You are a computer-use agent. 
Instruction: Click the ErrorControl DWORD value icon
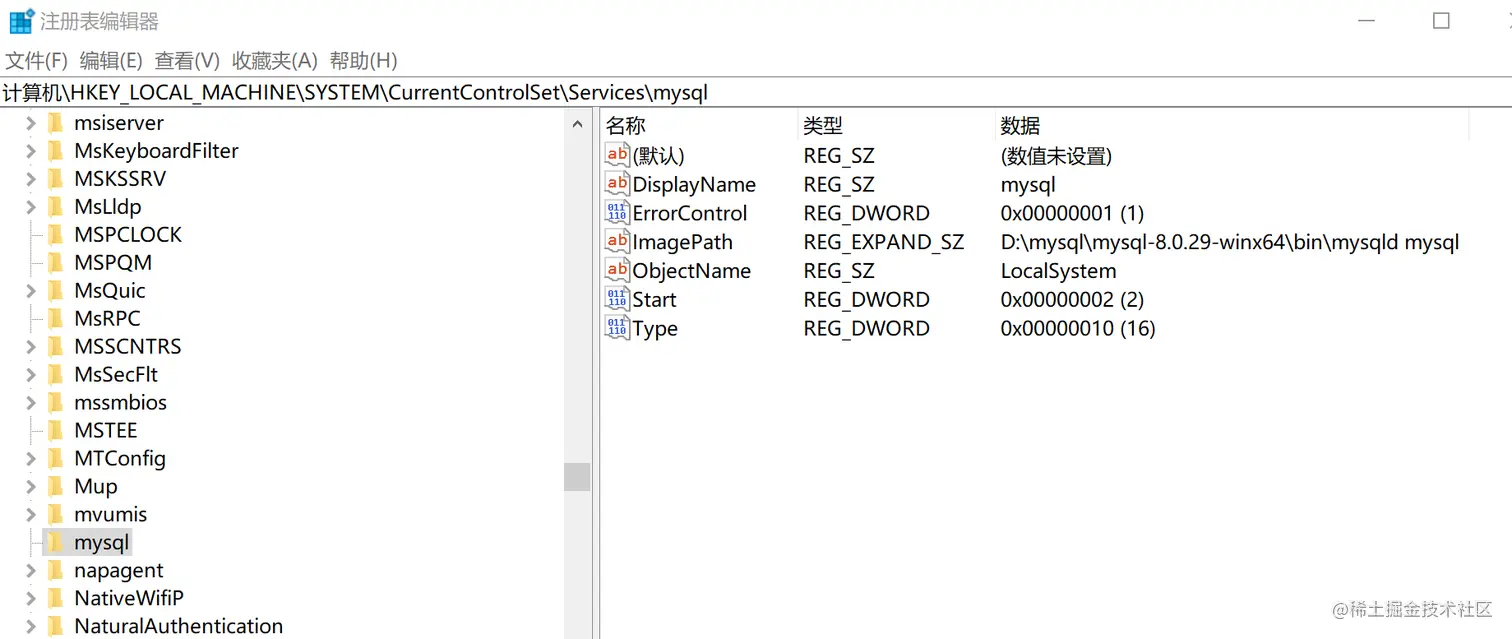coord(617,213)
